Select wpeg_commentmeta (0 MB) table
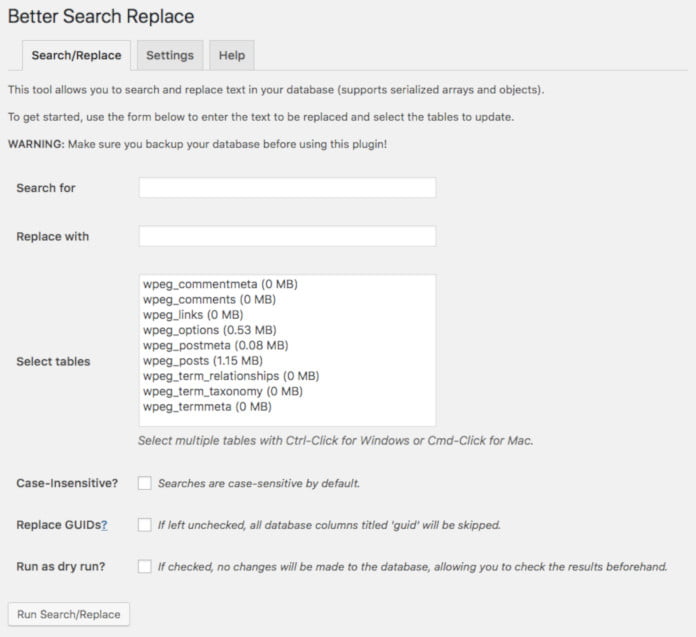Image resolution: width=696 pixels, height=637 pixels. point(288,284)
